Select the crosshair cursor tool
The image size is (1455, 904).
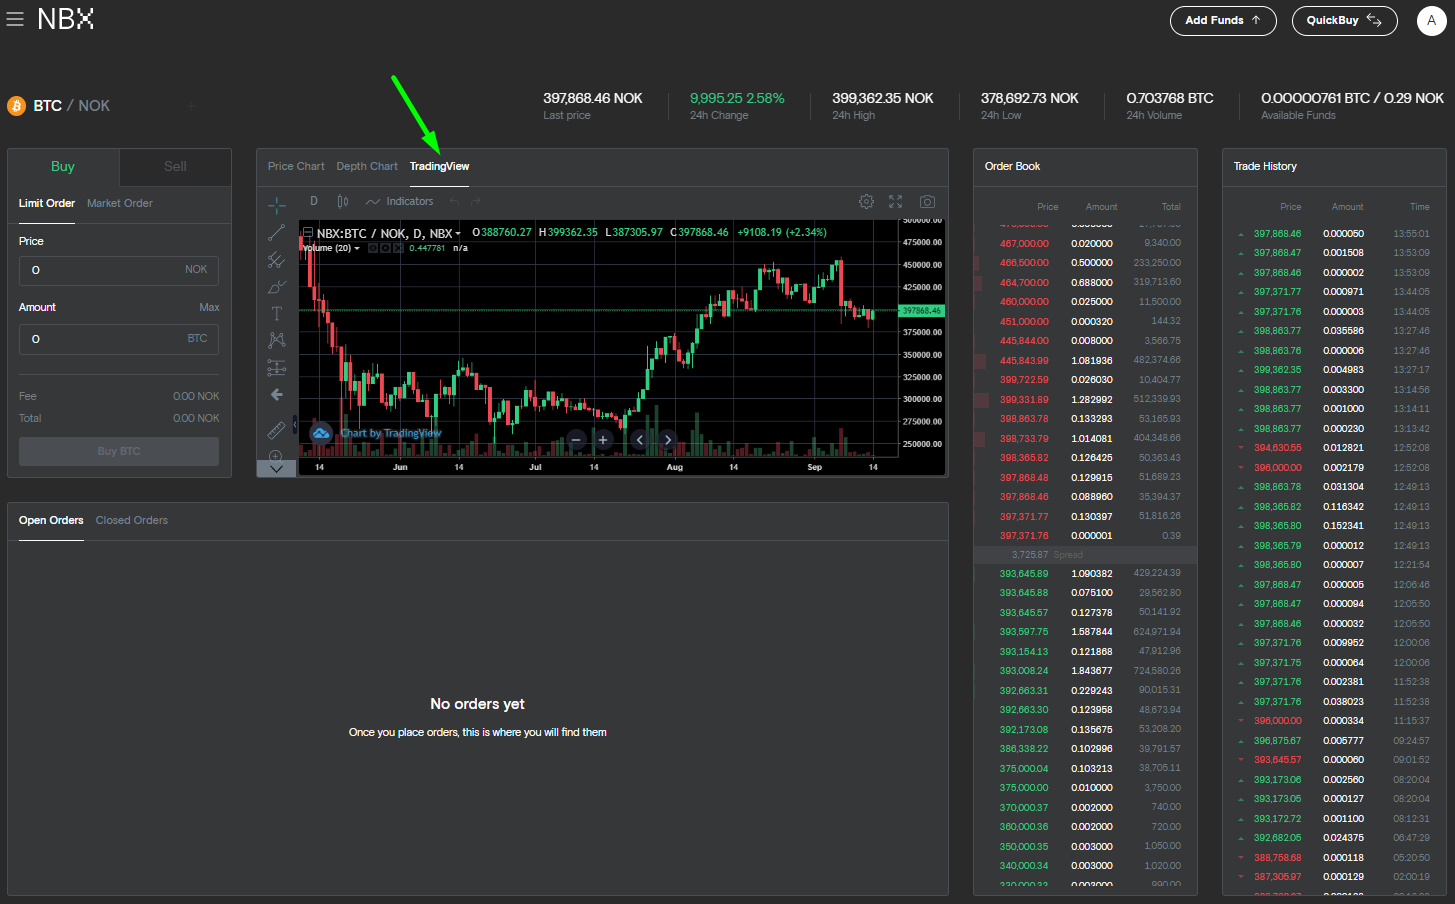tap(277, 206)
